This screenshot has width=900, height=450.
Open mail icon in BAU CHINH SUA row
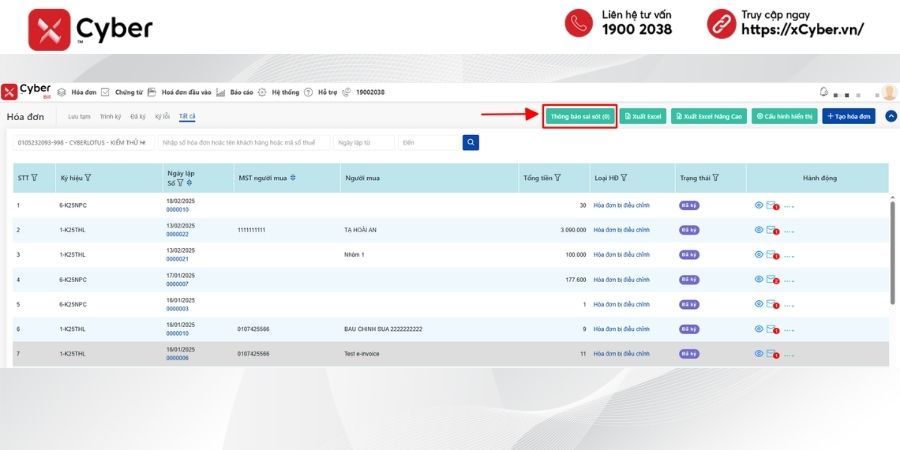(x=772, y=329)
